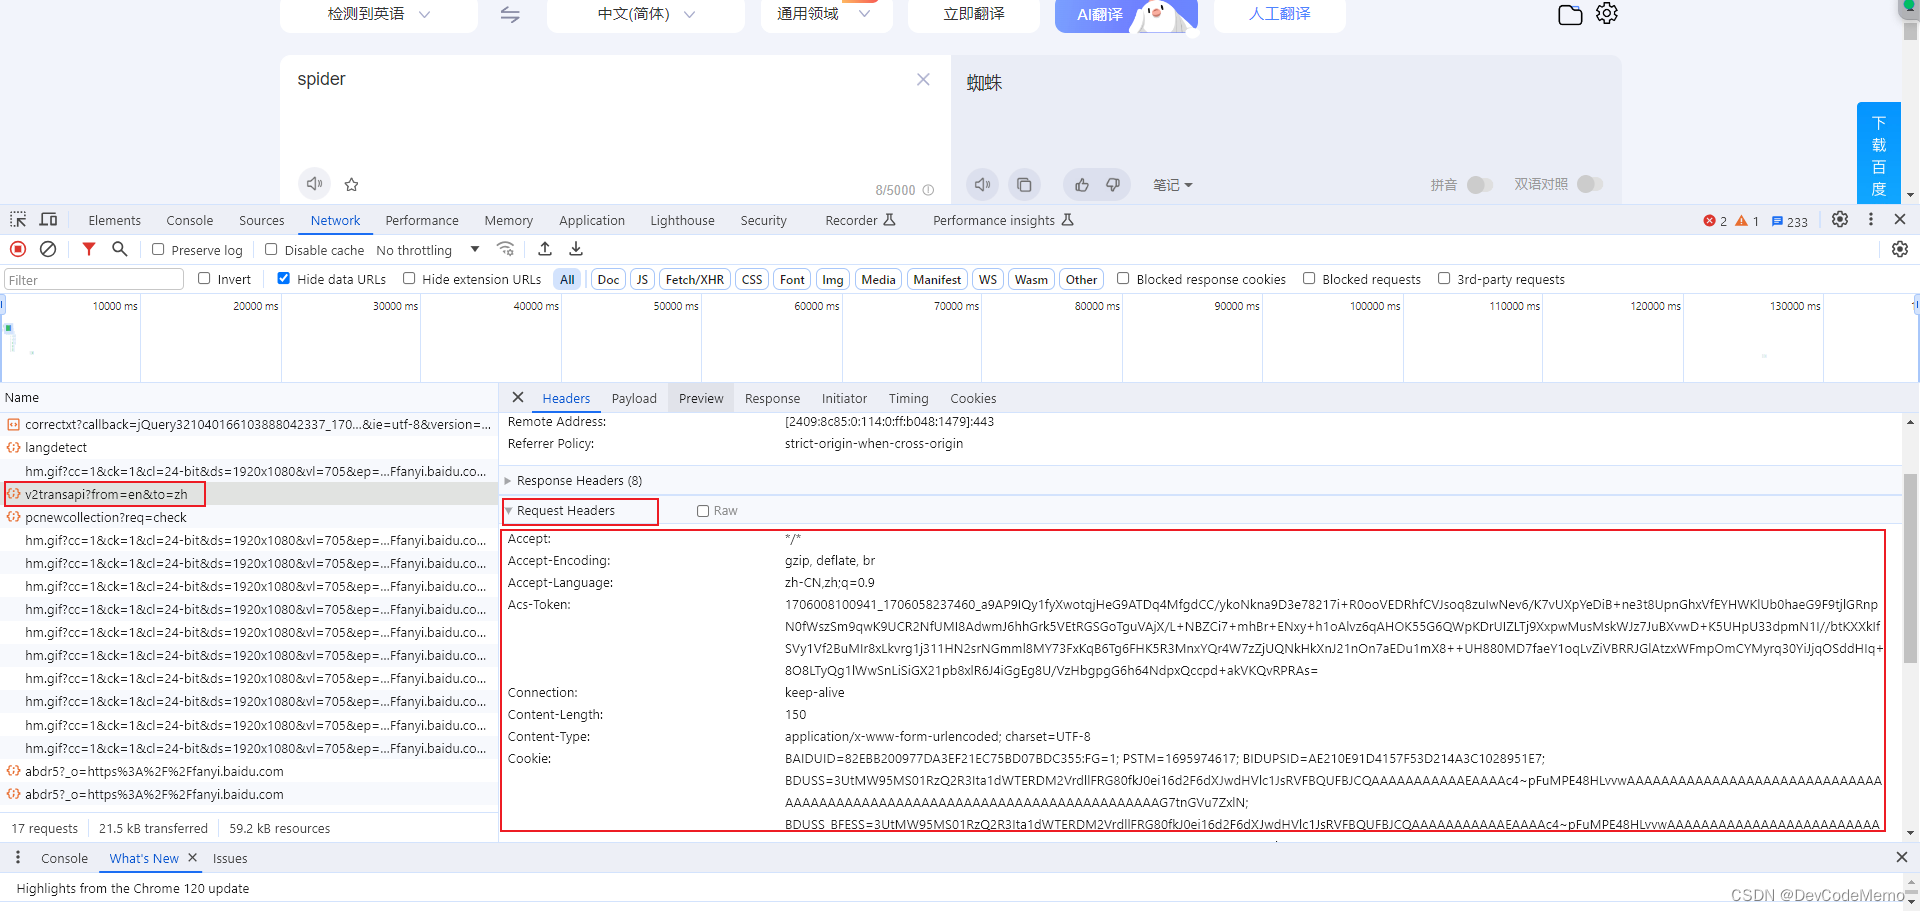Give thumbs up to translation

click(x=1082, y=184)
